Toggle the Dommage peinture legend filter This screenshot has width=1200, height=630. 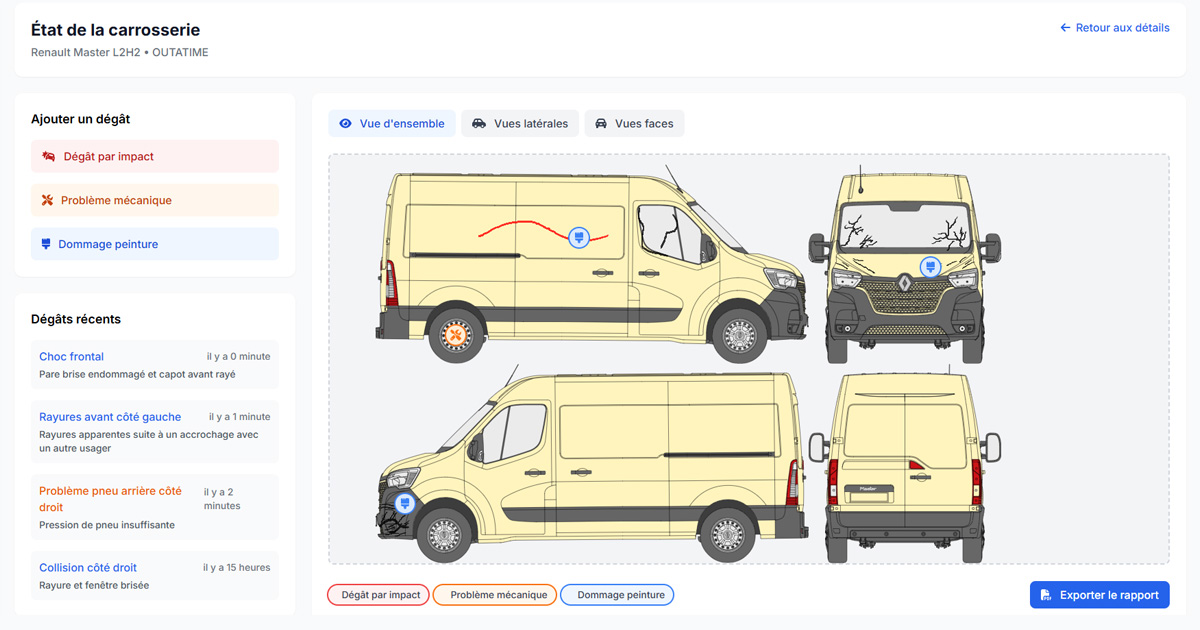[618, 595]
